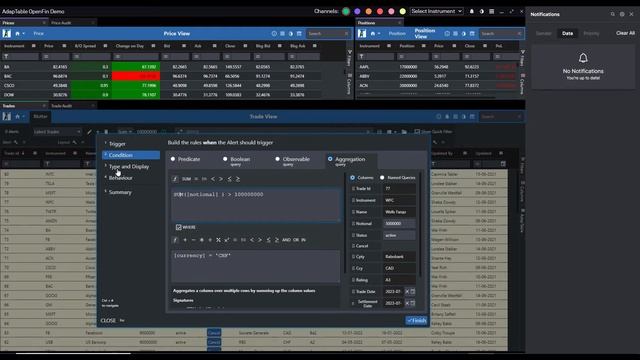The width and height of the screenshot is (640, 360).
Task: Open Position View Filters side panel
Action: coord(522,58)
